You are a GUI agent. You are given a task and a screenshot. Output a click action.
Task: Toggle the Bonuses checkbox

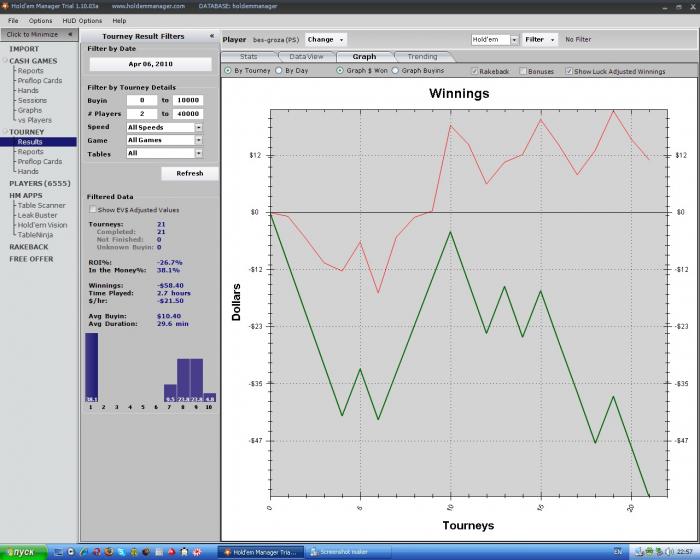coord(523,71)
